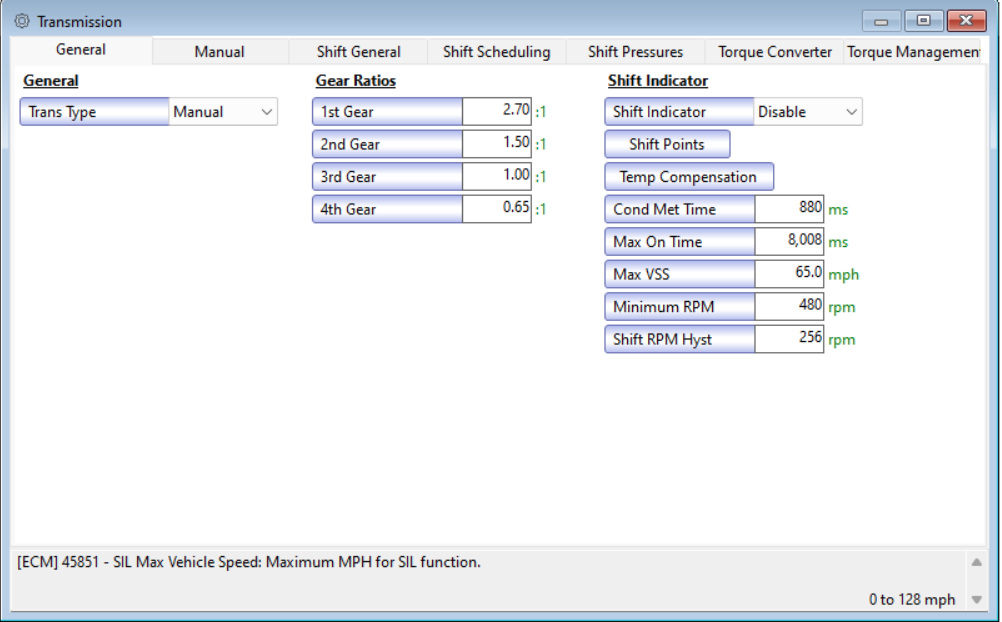
Task: Edit the Cond Met Time value
Action: coord(789,209)
